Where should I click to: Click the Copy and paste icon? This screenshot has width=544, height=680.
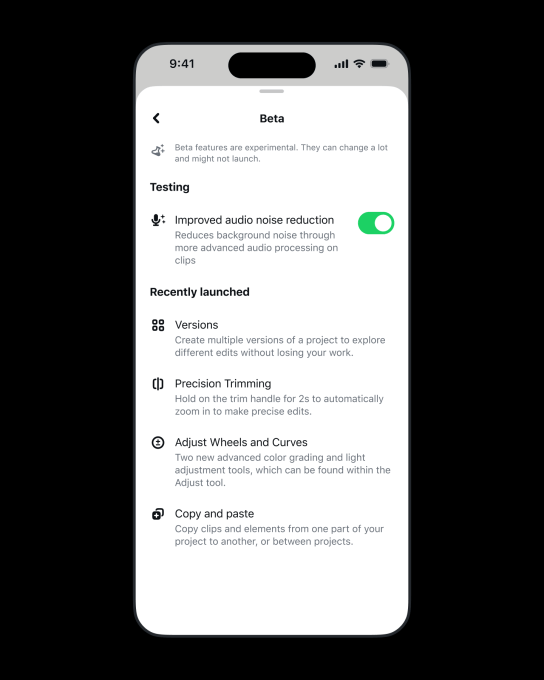(x=158, y=514)
